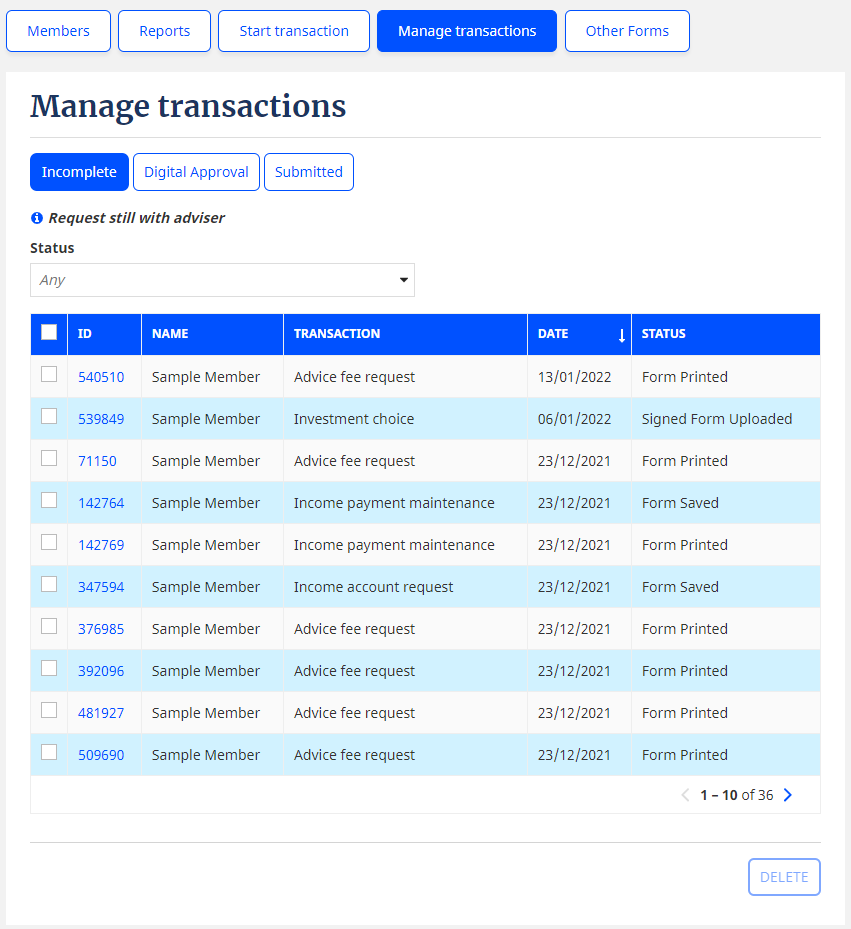Viewport: 851px width, 929px height.
Task: Go to the next page of results
Action: click(x=788, y=794)
